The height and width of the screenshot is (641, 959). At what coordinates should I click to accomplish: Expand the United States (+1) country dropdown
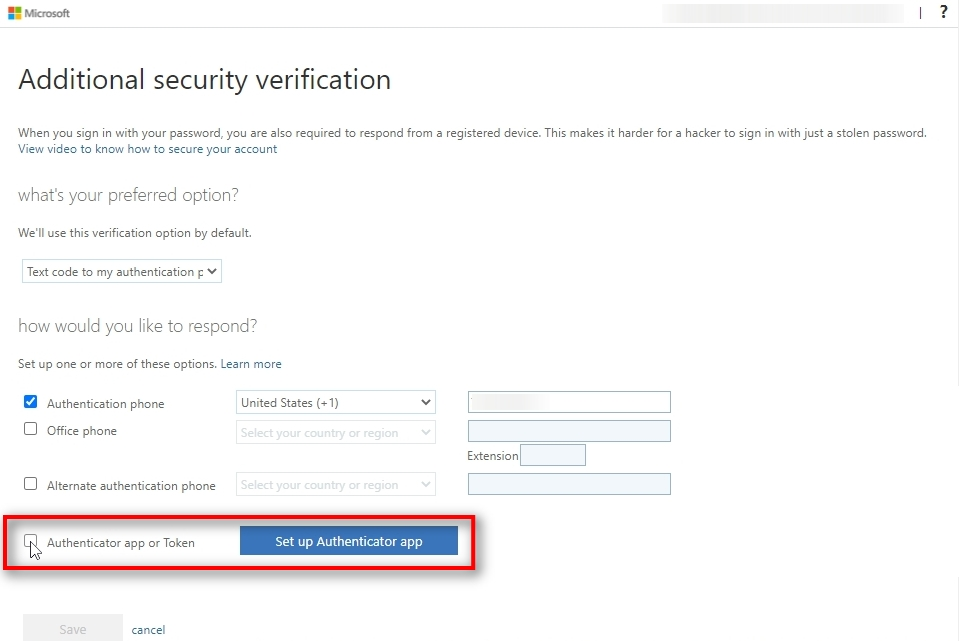(336, 402)
